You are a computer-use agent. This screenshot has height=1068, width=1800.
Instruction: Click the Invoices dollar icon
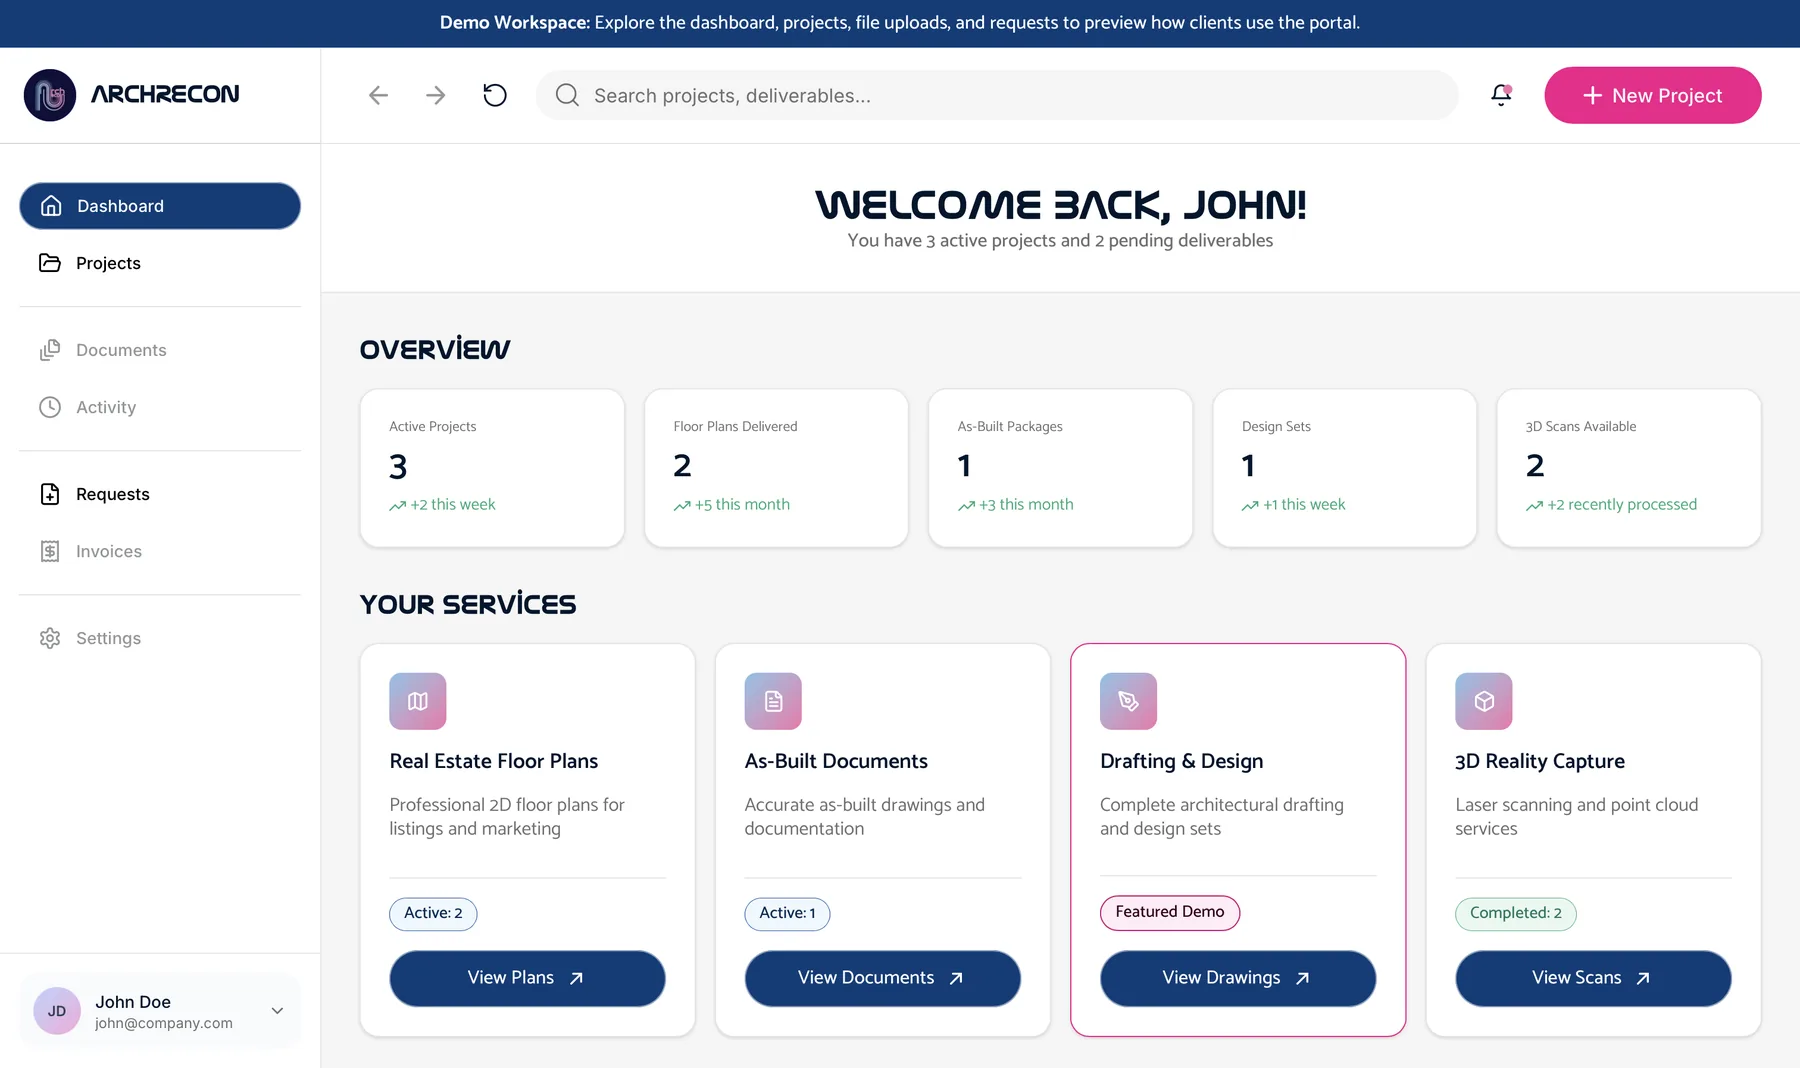50,551
